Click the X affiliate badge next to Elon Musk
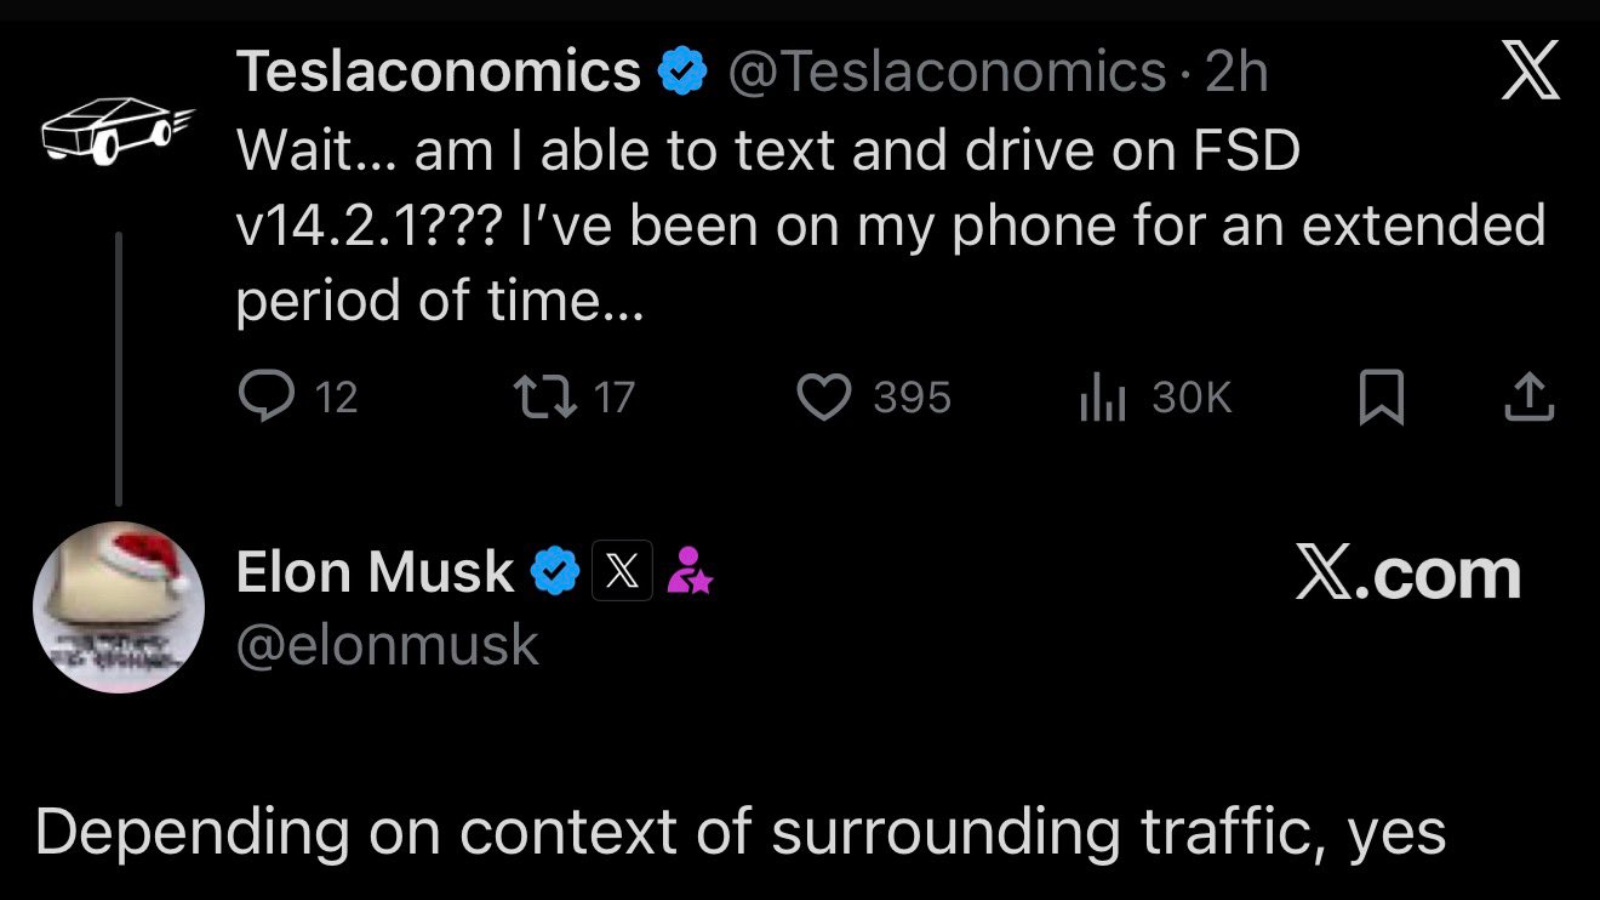 622,572
